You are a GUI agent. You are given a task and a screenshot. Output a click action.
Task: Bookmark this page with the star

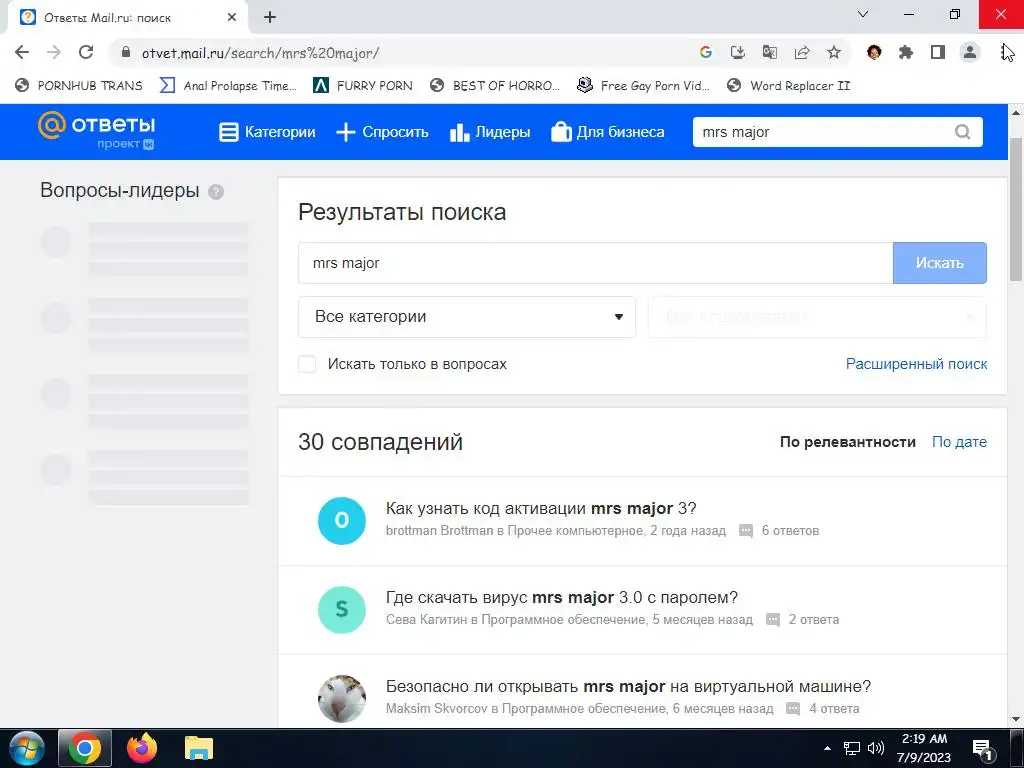pos(834,52)
